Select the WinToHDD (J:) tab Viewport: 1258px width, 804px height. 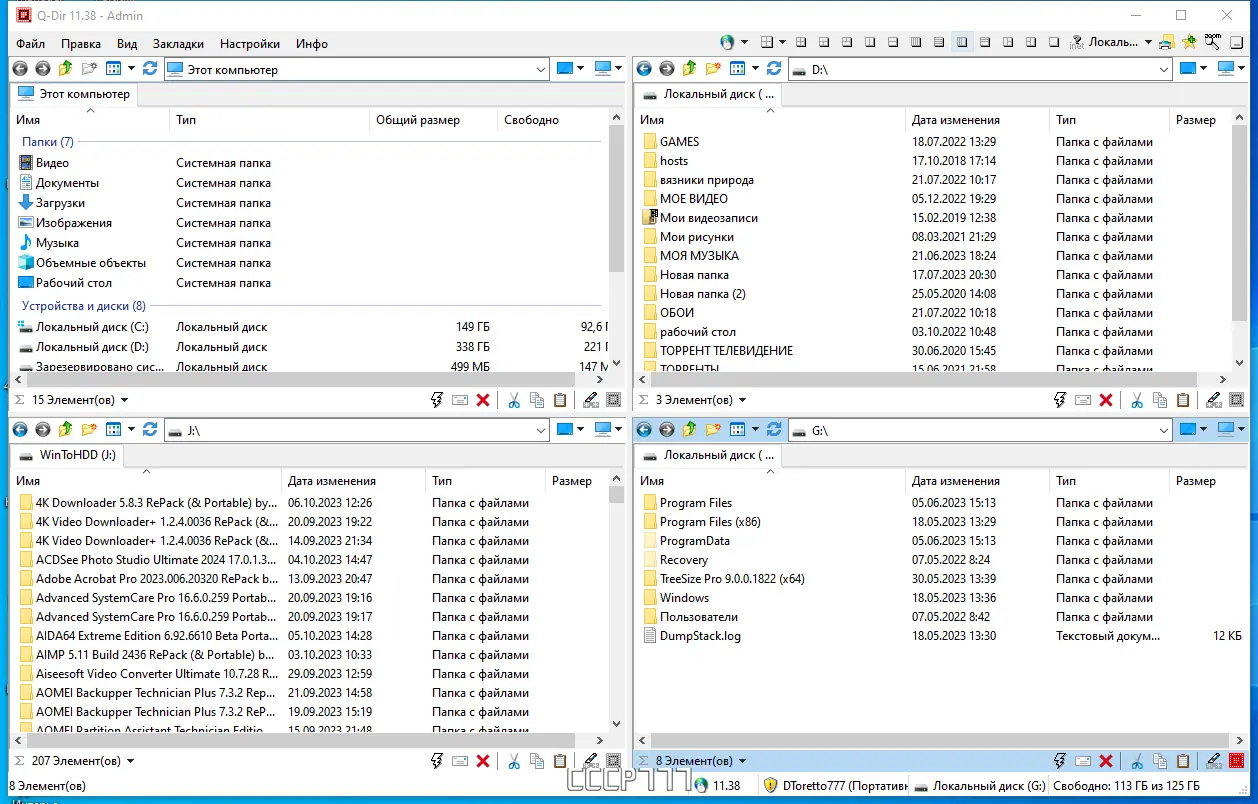coord(67,455)
